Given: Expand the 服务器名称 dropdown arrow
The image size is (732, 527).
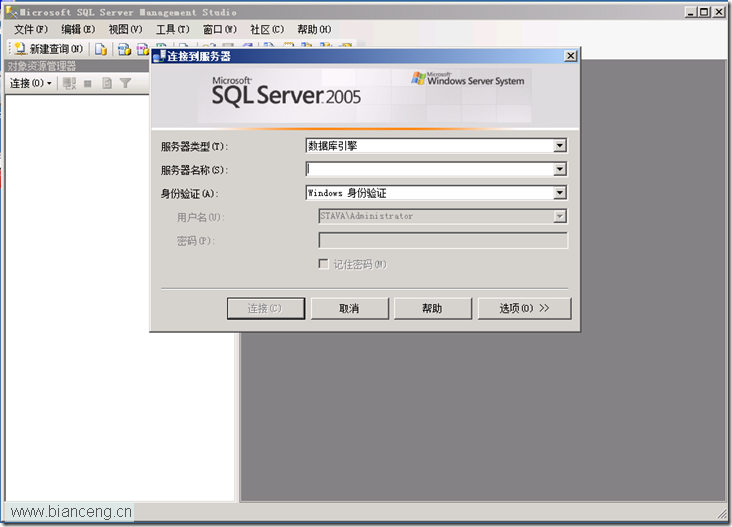Looking at the screenshot, I should tap(560, 169).
